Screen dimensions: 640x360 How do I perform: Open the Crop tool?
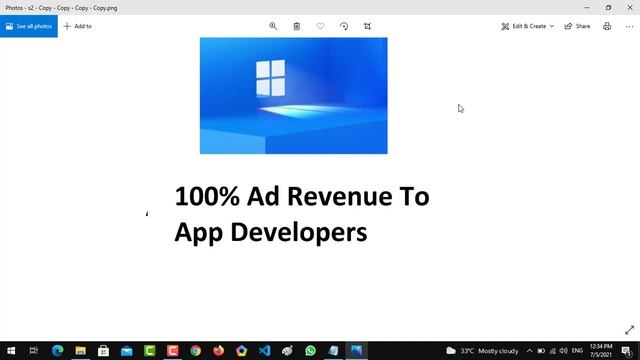tap(367, 26)
